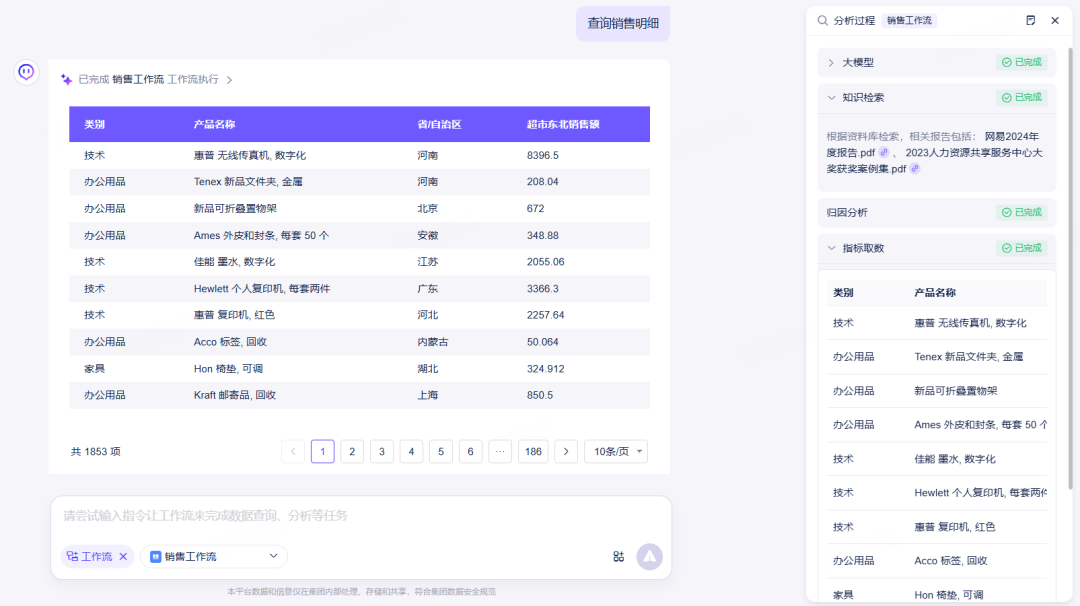Select Hon 椅垫, 可调 in side panel table
1080x606 pixels.
point(948,594)
